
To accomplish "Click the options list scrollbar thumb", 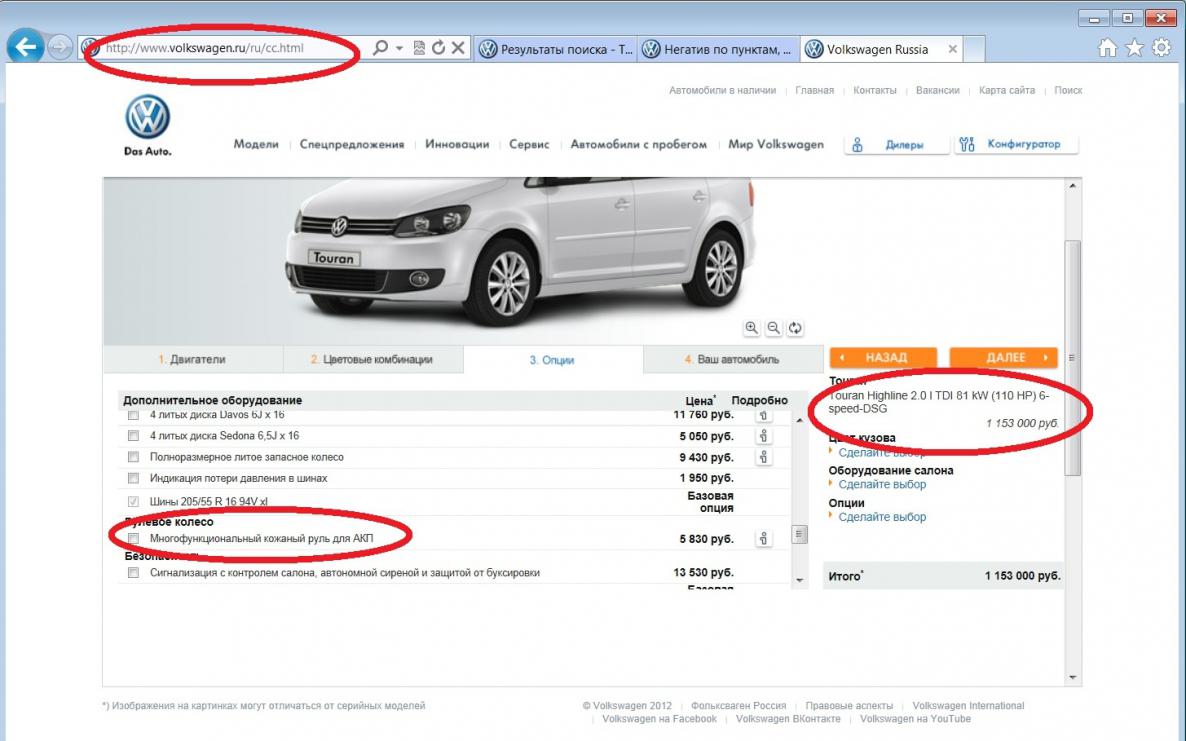I will point(799,535).
